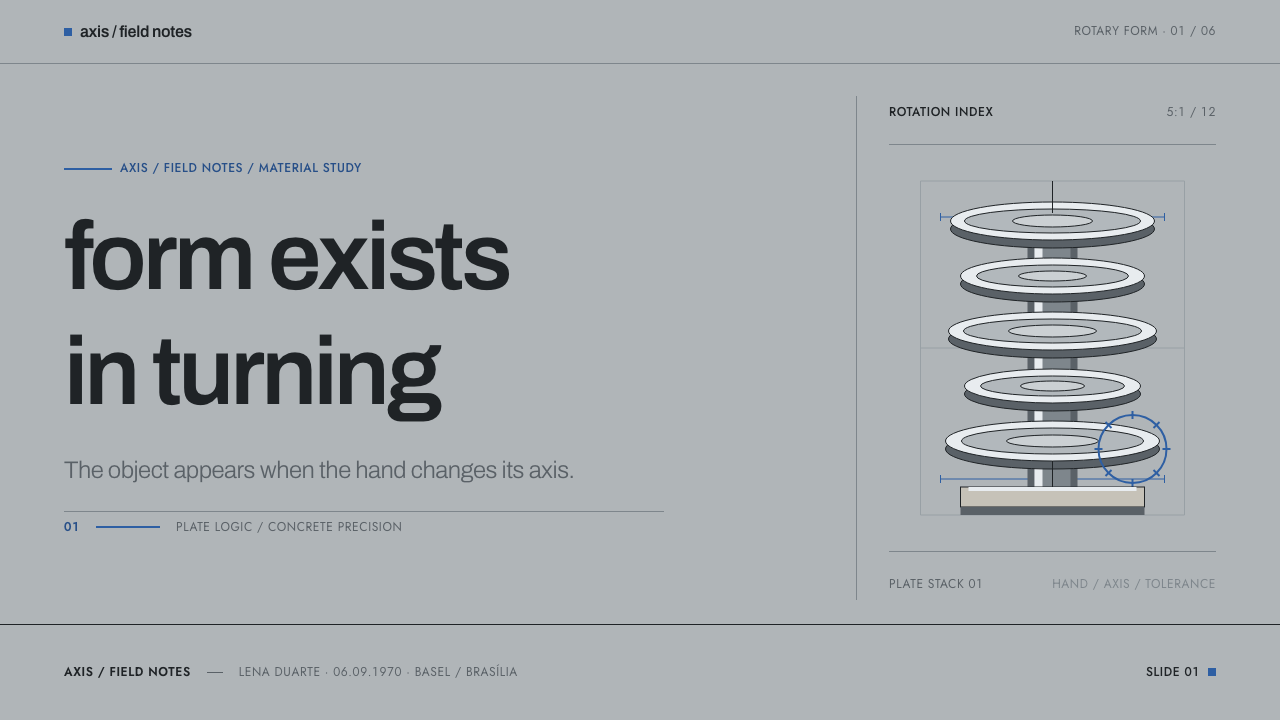Image resolution: width=1280 pixels, height=720 pixels.
Task: Click PLATE LOGIC / CONCRETE PRECISION caption
Action: tap(289, 527)
